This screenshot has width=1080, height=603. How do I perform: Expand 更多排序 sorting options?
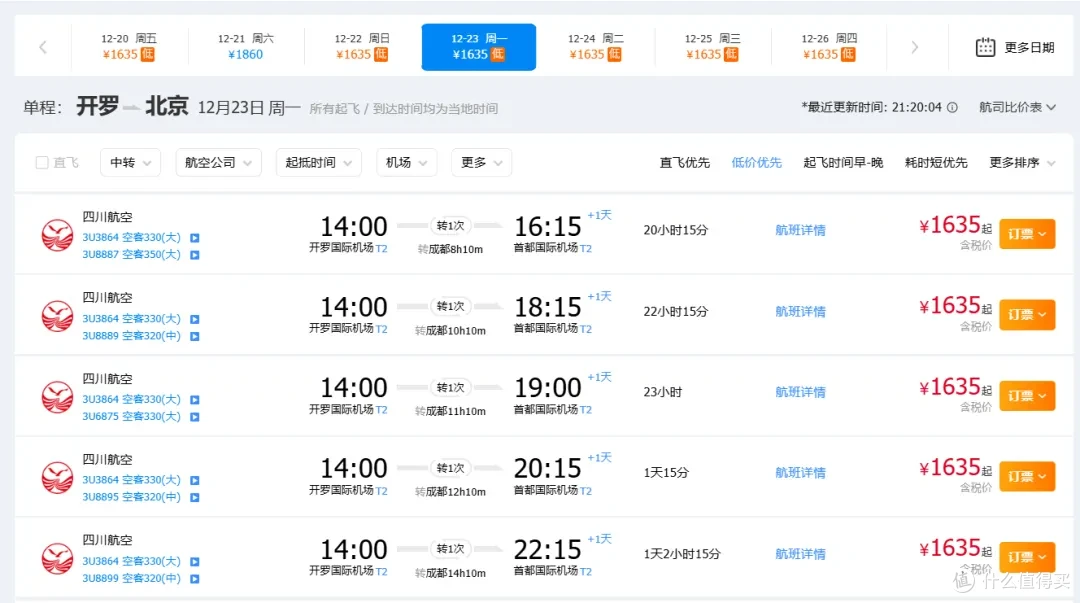click(1022, 163)
